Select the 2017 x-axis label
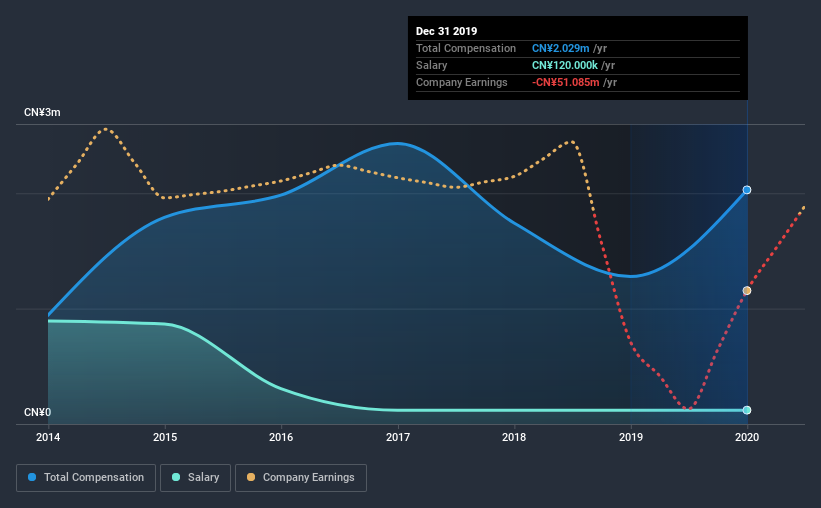Viewport: 821px width, 508px height. click(x=398, y=437)
